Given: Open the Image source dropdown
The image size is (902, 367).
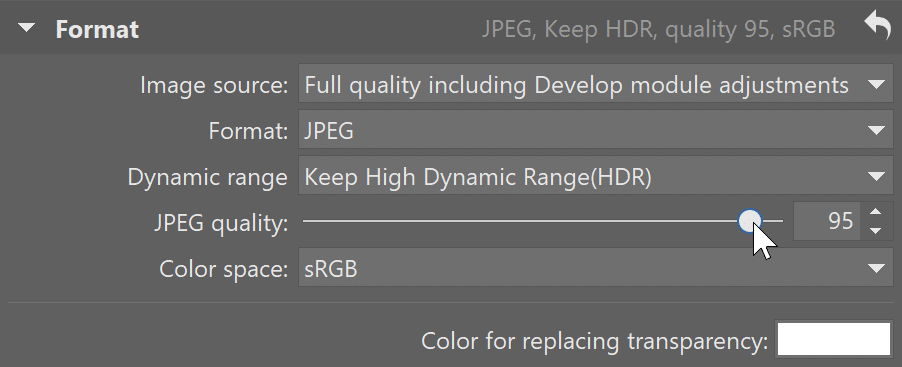Looking at the screenshot, I should click(595, 85).
